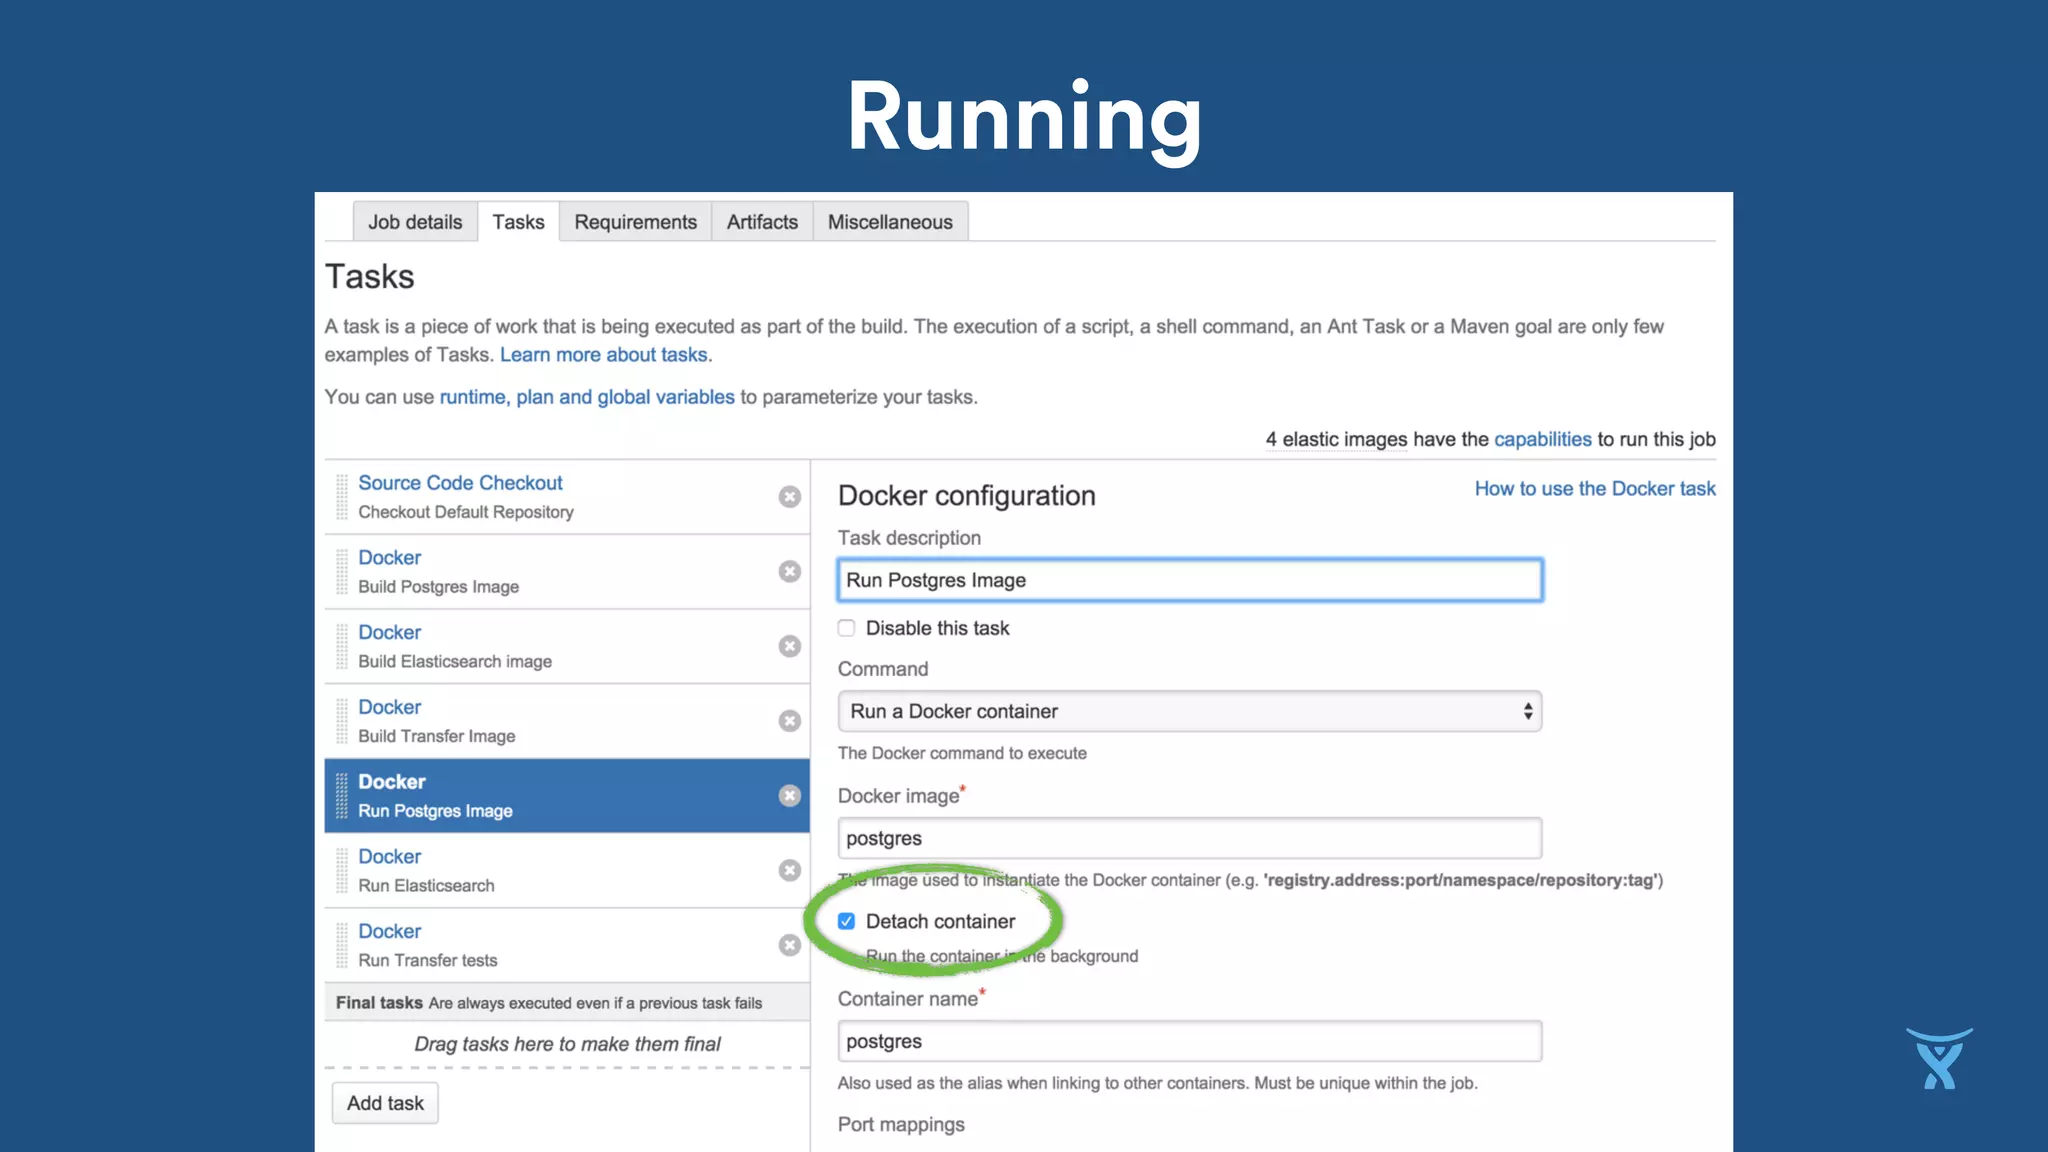The width and height of the screenshot is (2048, 1152).
Task: Switch to the Artifacts tab
Action: click(762, 222)
